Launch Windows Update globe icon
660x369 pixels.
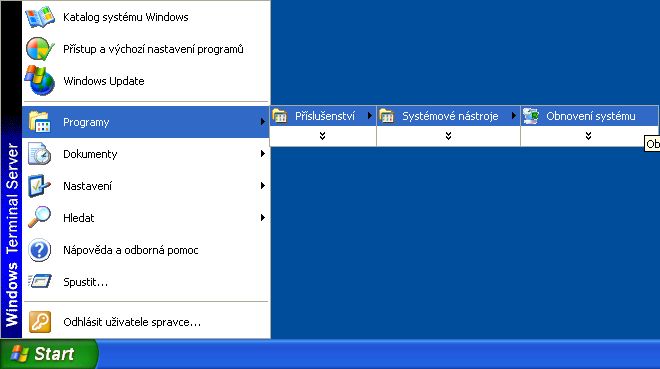coord(40,80)
